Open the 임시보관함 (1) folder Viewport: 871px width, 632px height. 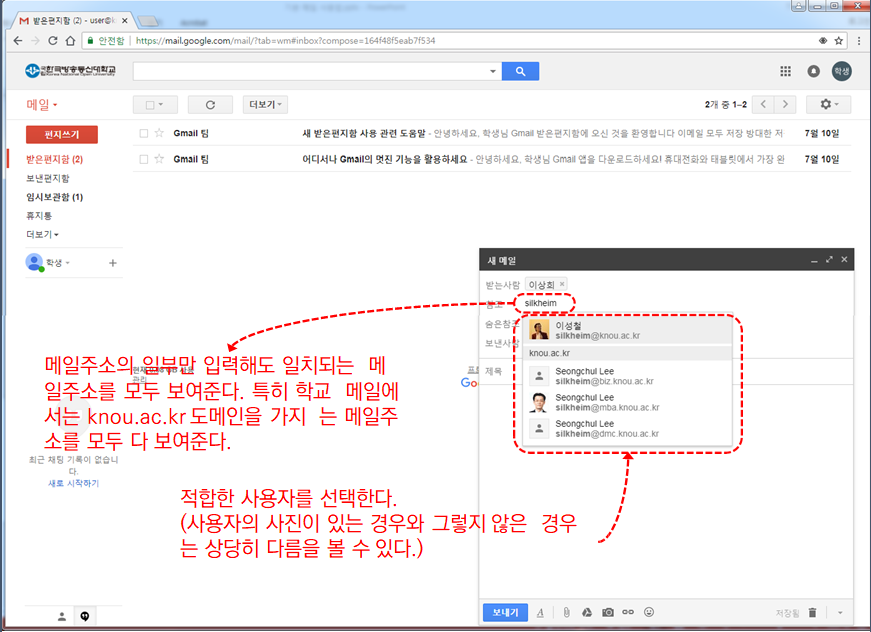pyautogui.click(x=54, y=197)
